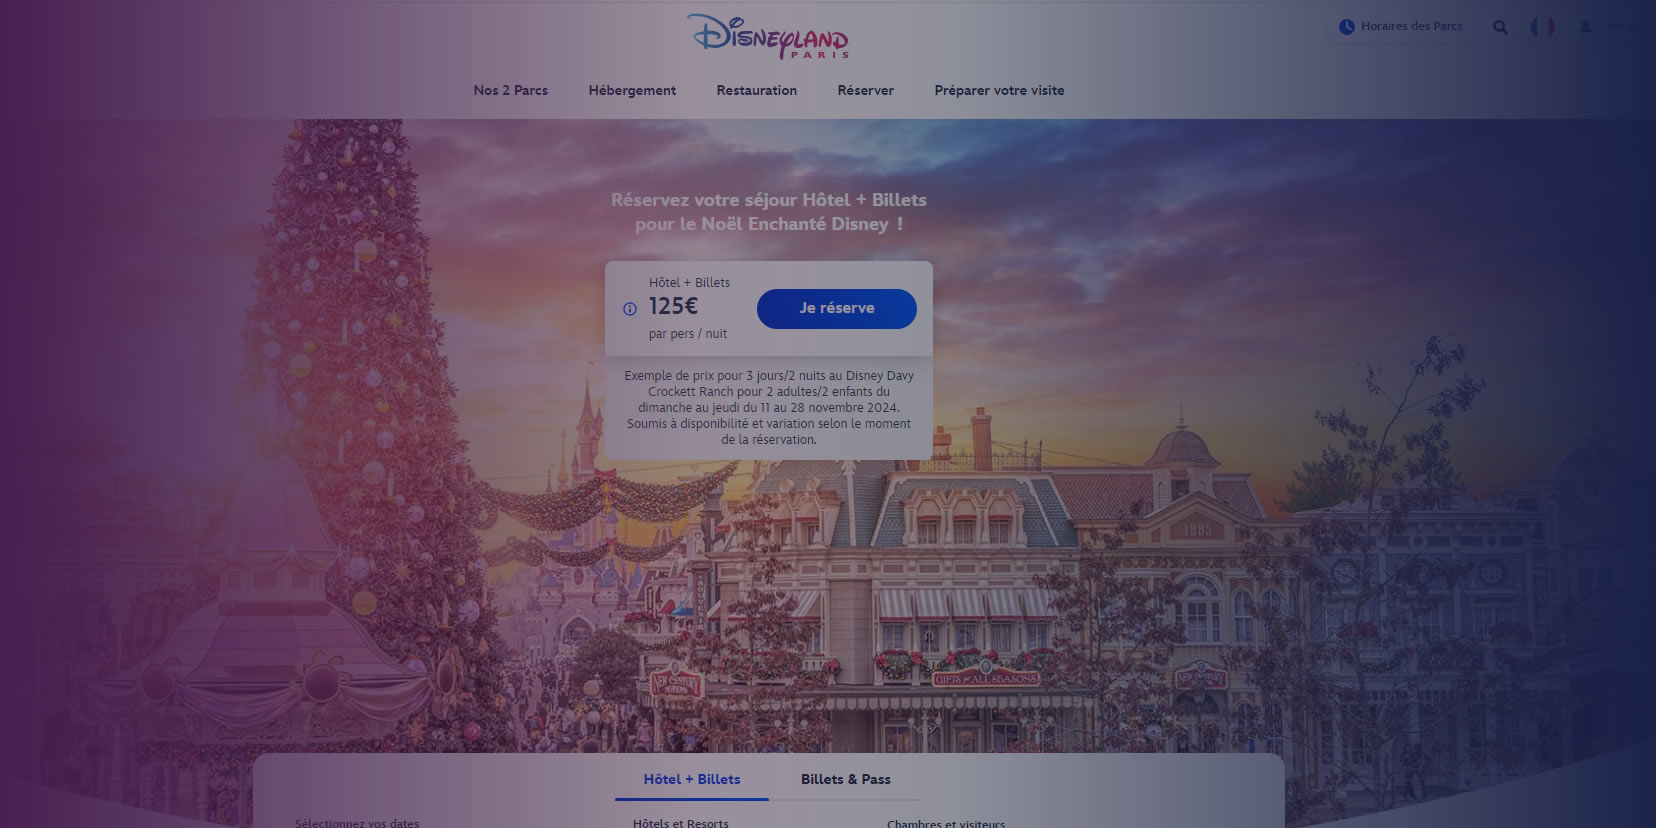Open the Hôtels et Resorts selector
Viewport: 1656px width, 828px height.
pos(680,823)
